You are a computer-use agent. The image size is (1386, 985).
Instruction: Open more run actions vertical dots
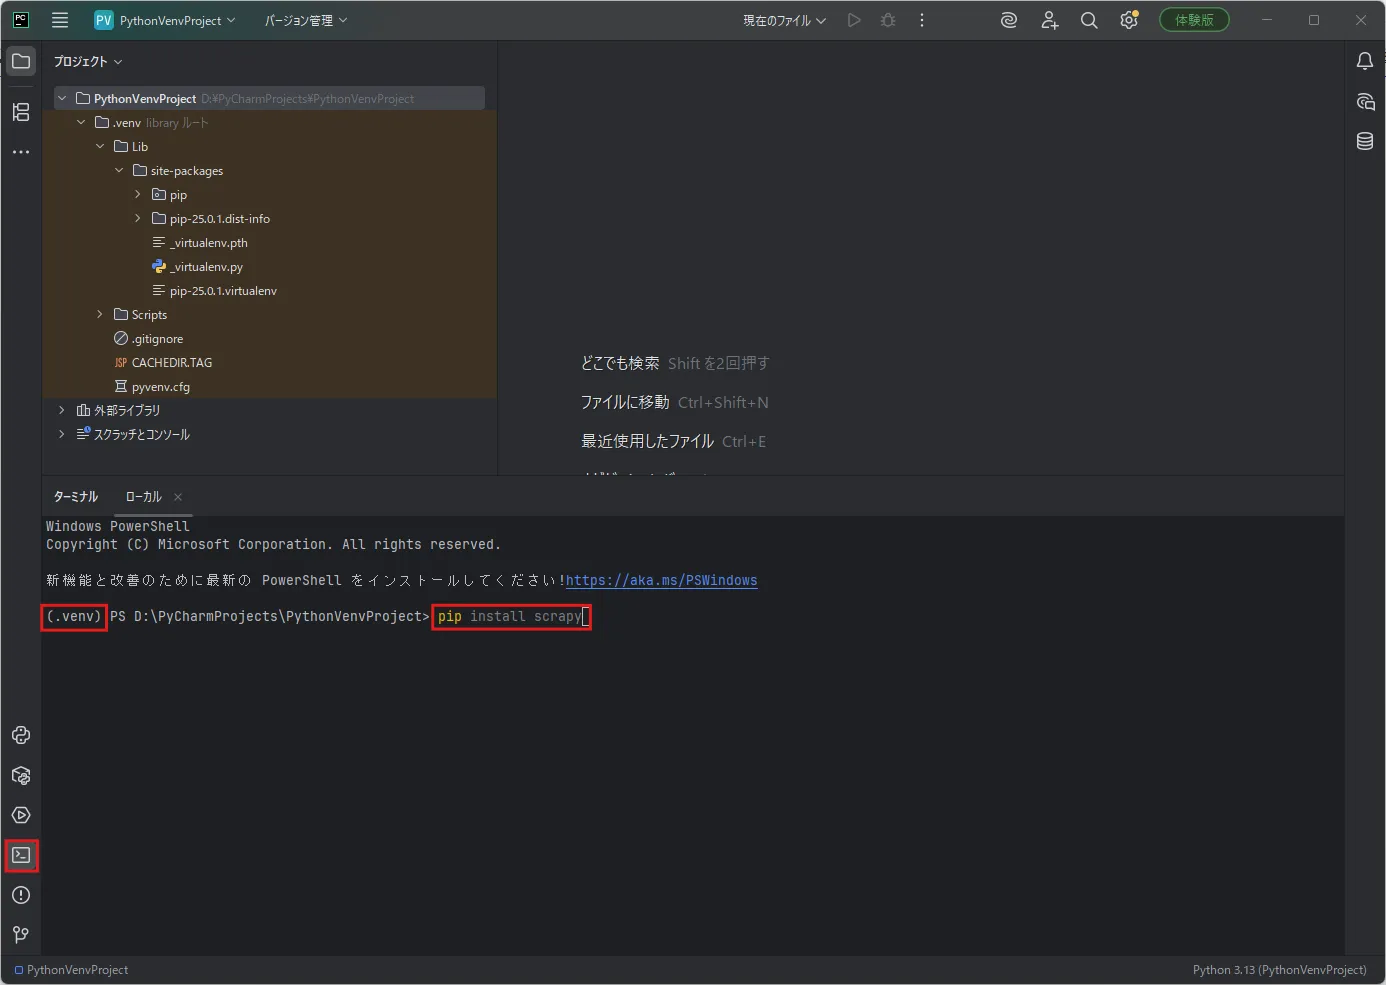(x=922, y=20)
